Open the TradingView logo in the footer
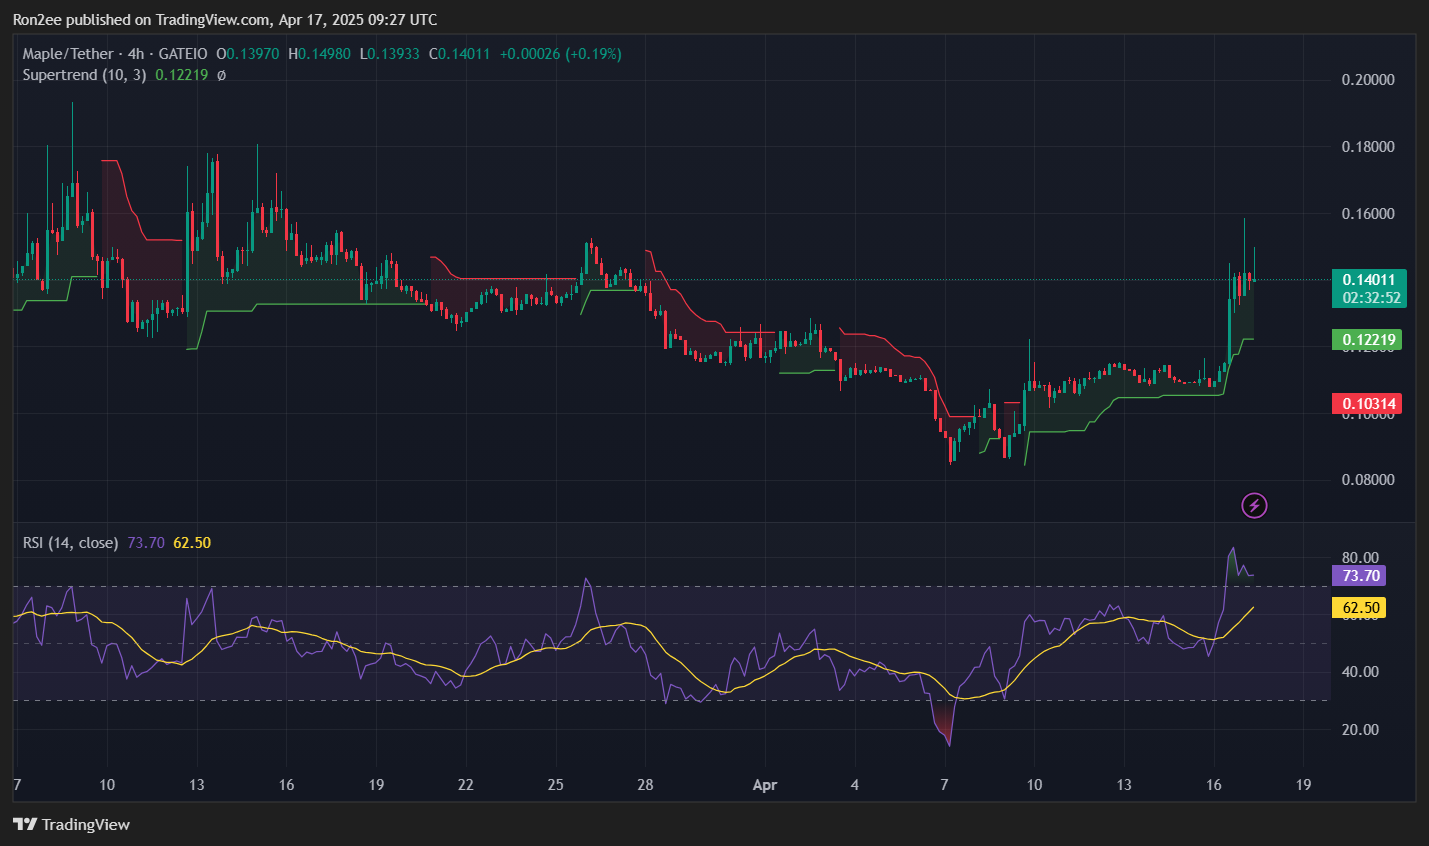The image size is (1429, 846). click(72, 825)
